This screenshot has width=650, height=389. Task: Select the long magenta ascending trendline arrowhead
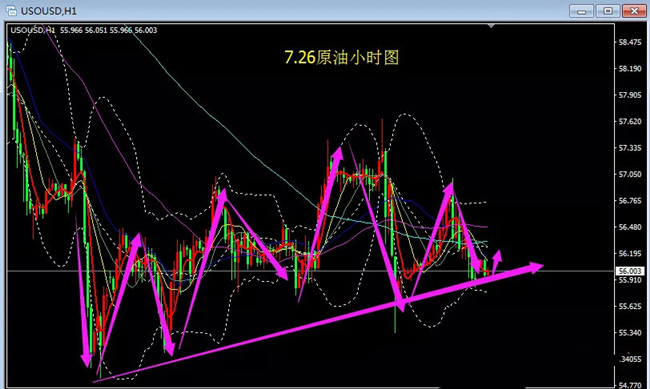click(x=535, y=267)
